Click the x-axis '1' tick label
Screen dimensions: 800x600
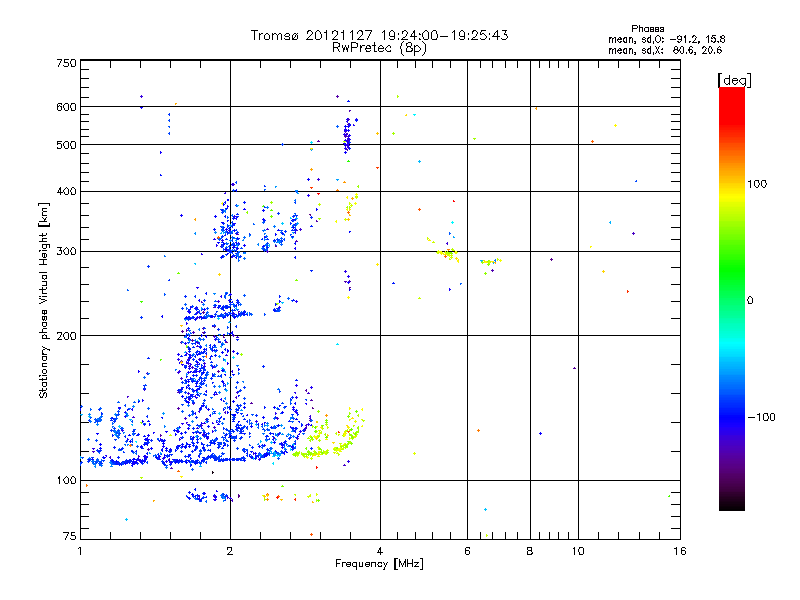80,551
